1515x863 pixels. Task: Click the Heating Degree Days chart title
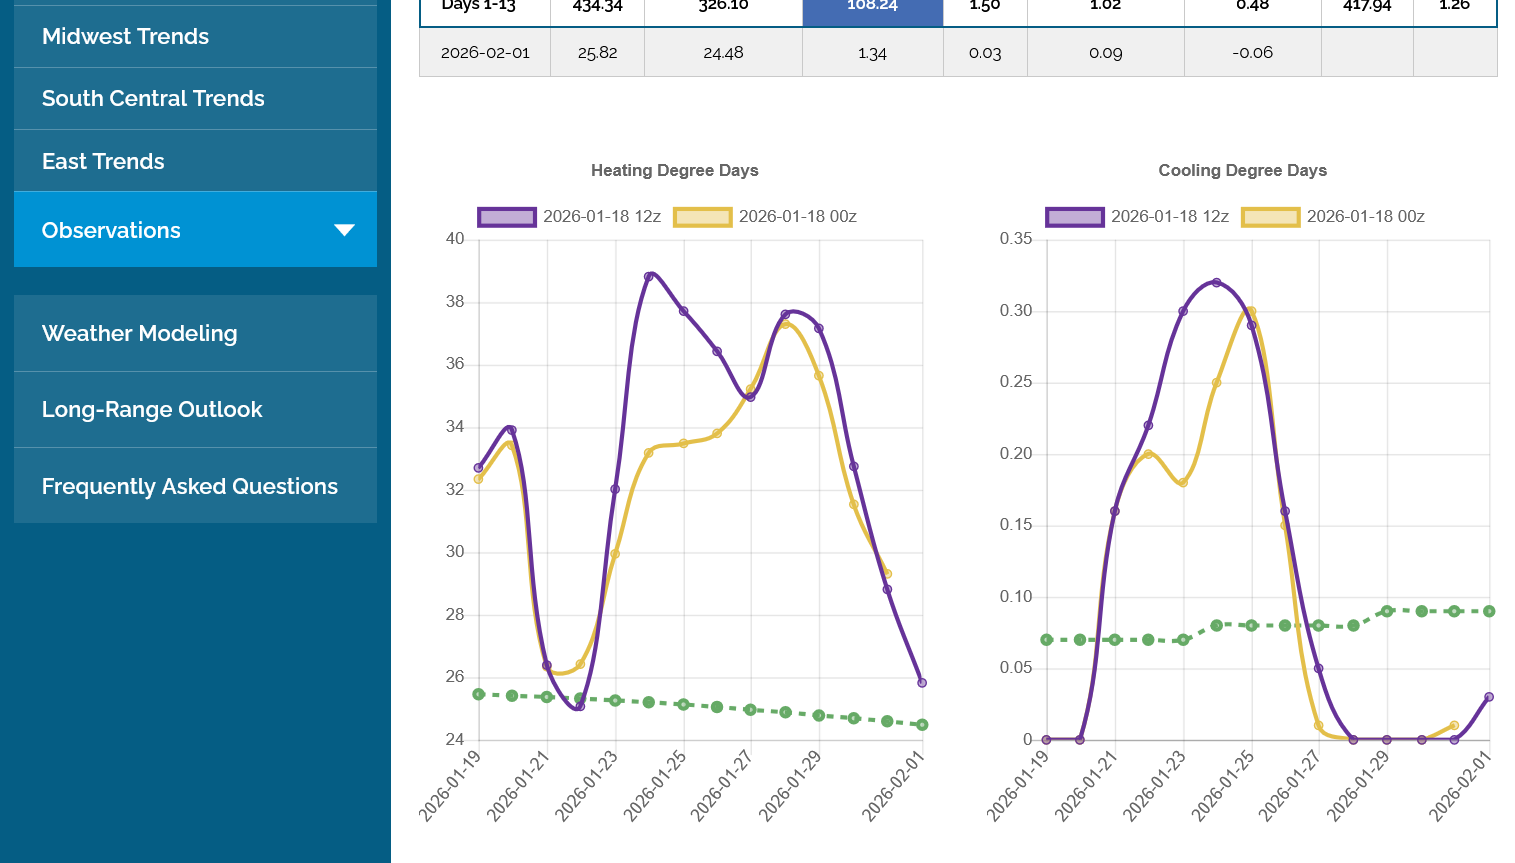click(674, 171)
